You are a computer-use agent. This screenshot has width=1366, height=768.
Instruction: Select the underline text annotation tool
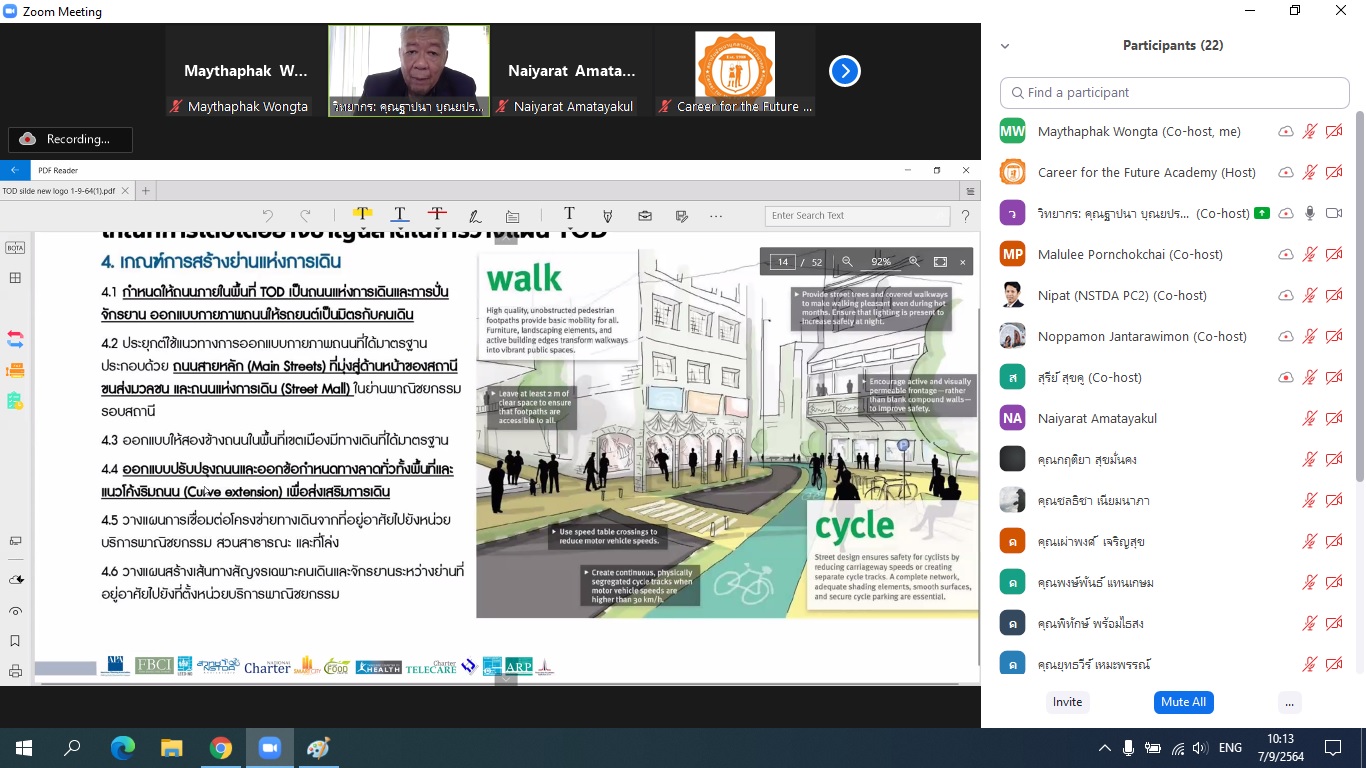[x=399, y=215]
